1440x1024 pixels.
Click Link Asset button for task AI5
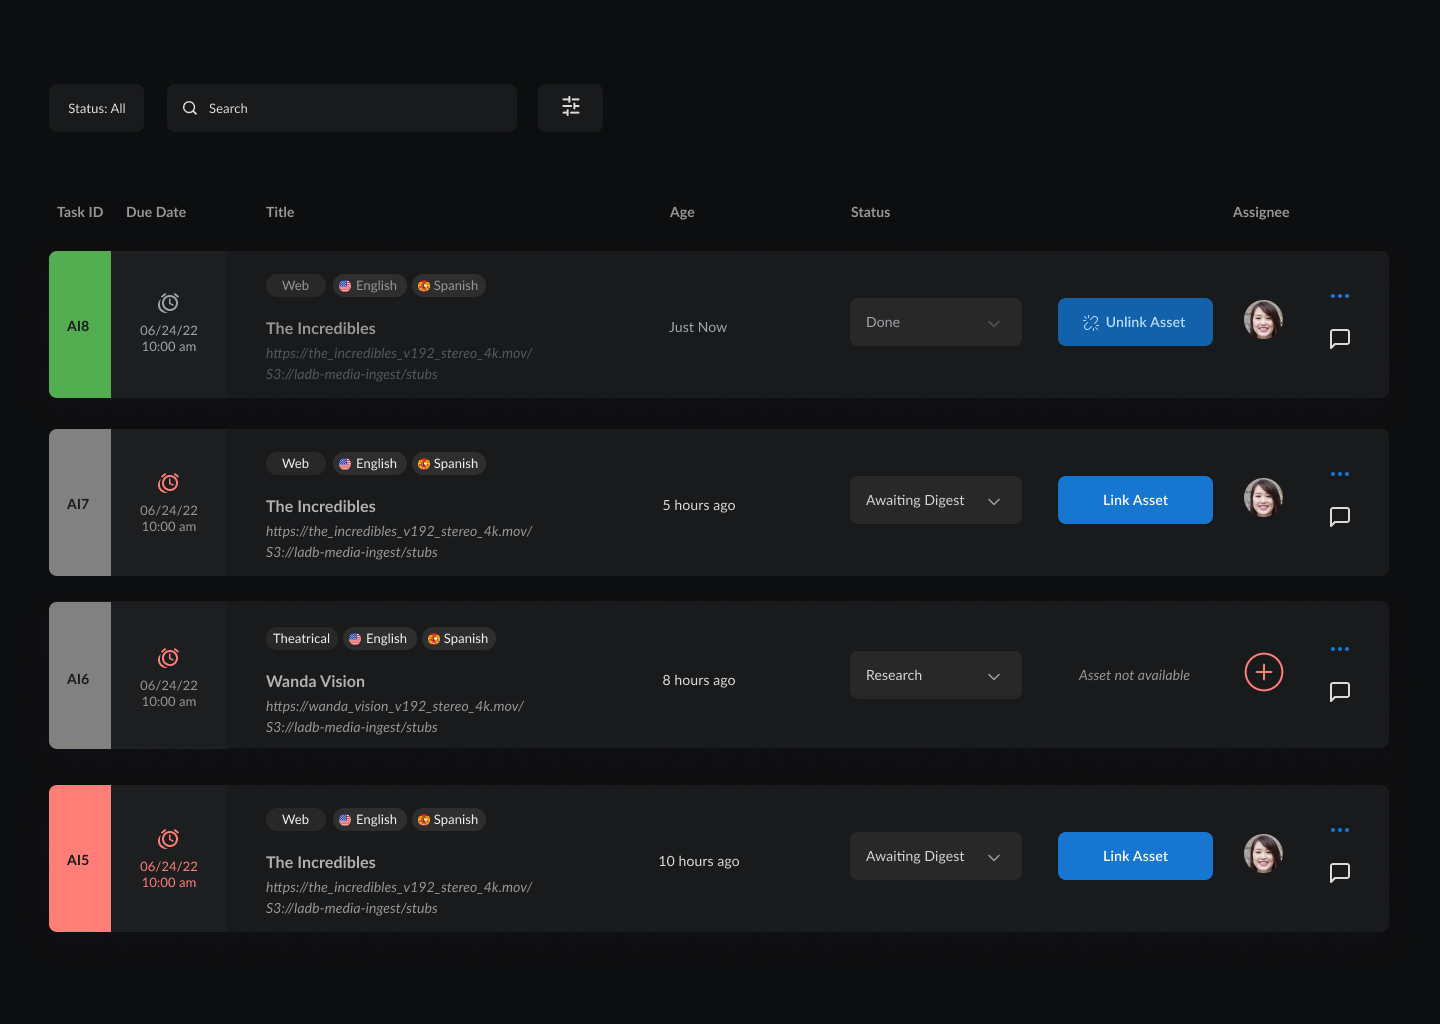[x=1135, y=856]
